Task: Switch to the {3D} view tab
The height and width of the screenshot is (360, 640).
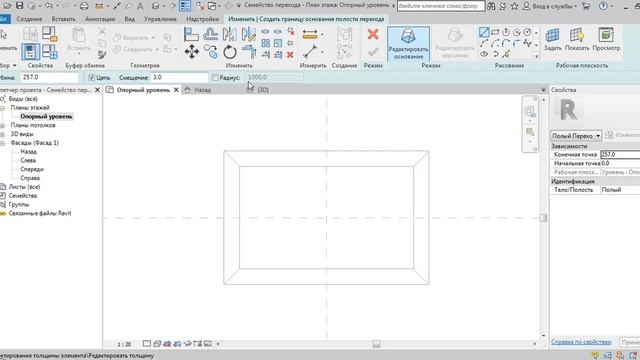Action: pyautogui.click(x=263, y=90)
